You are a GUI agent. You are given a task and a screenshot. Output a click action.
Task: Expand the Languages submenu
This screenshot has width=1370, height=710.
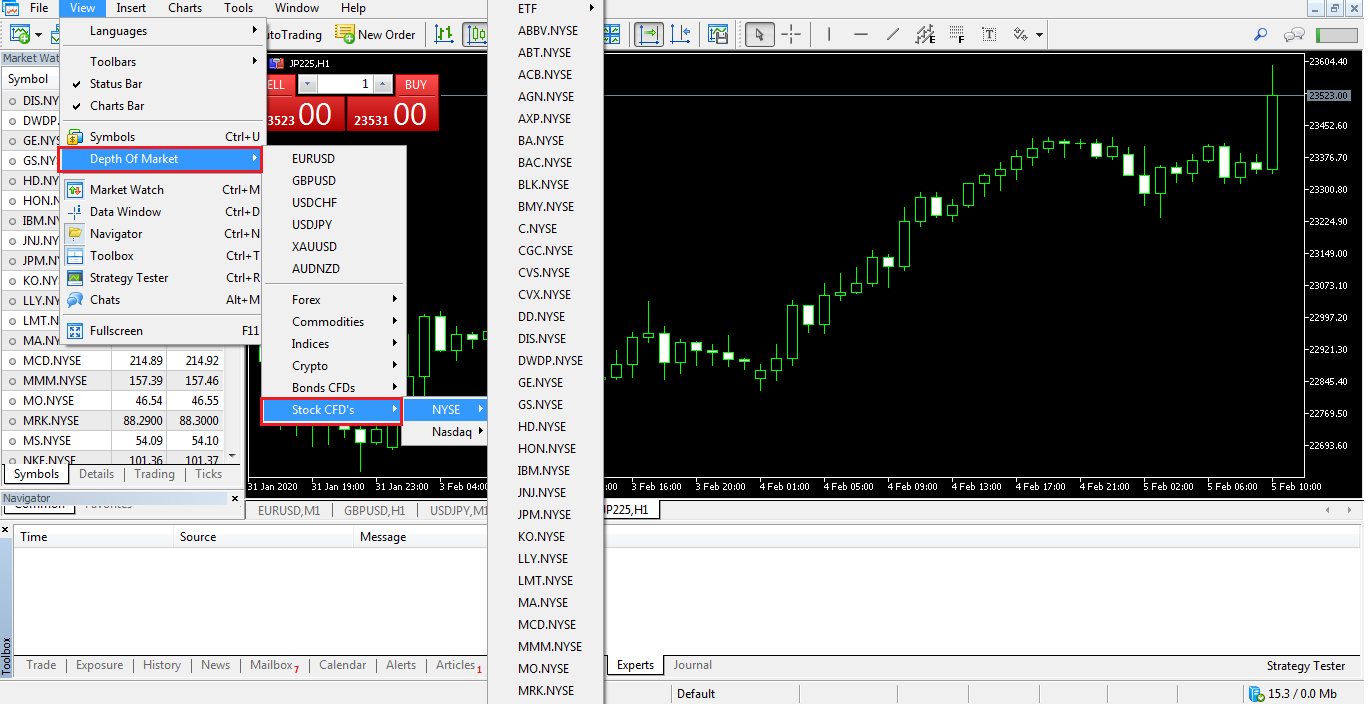pos(162,31)
